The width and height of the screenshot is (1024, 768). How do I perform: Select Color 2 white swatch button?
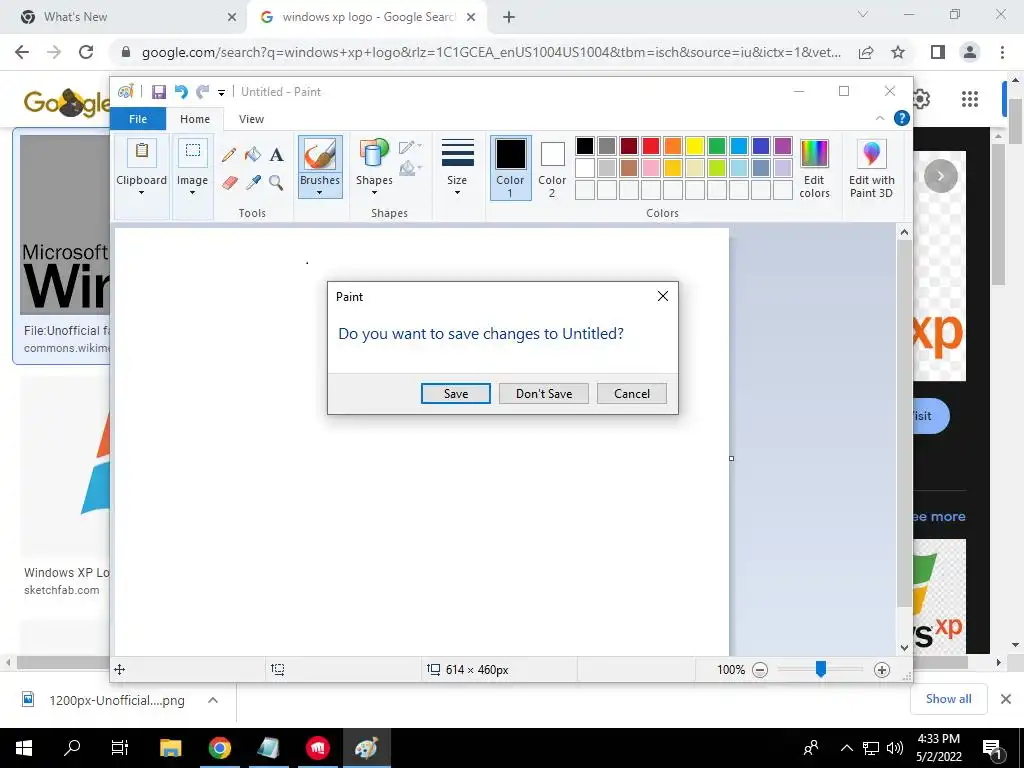click(552, 167)
